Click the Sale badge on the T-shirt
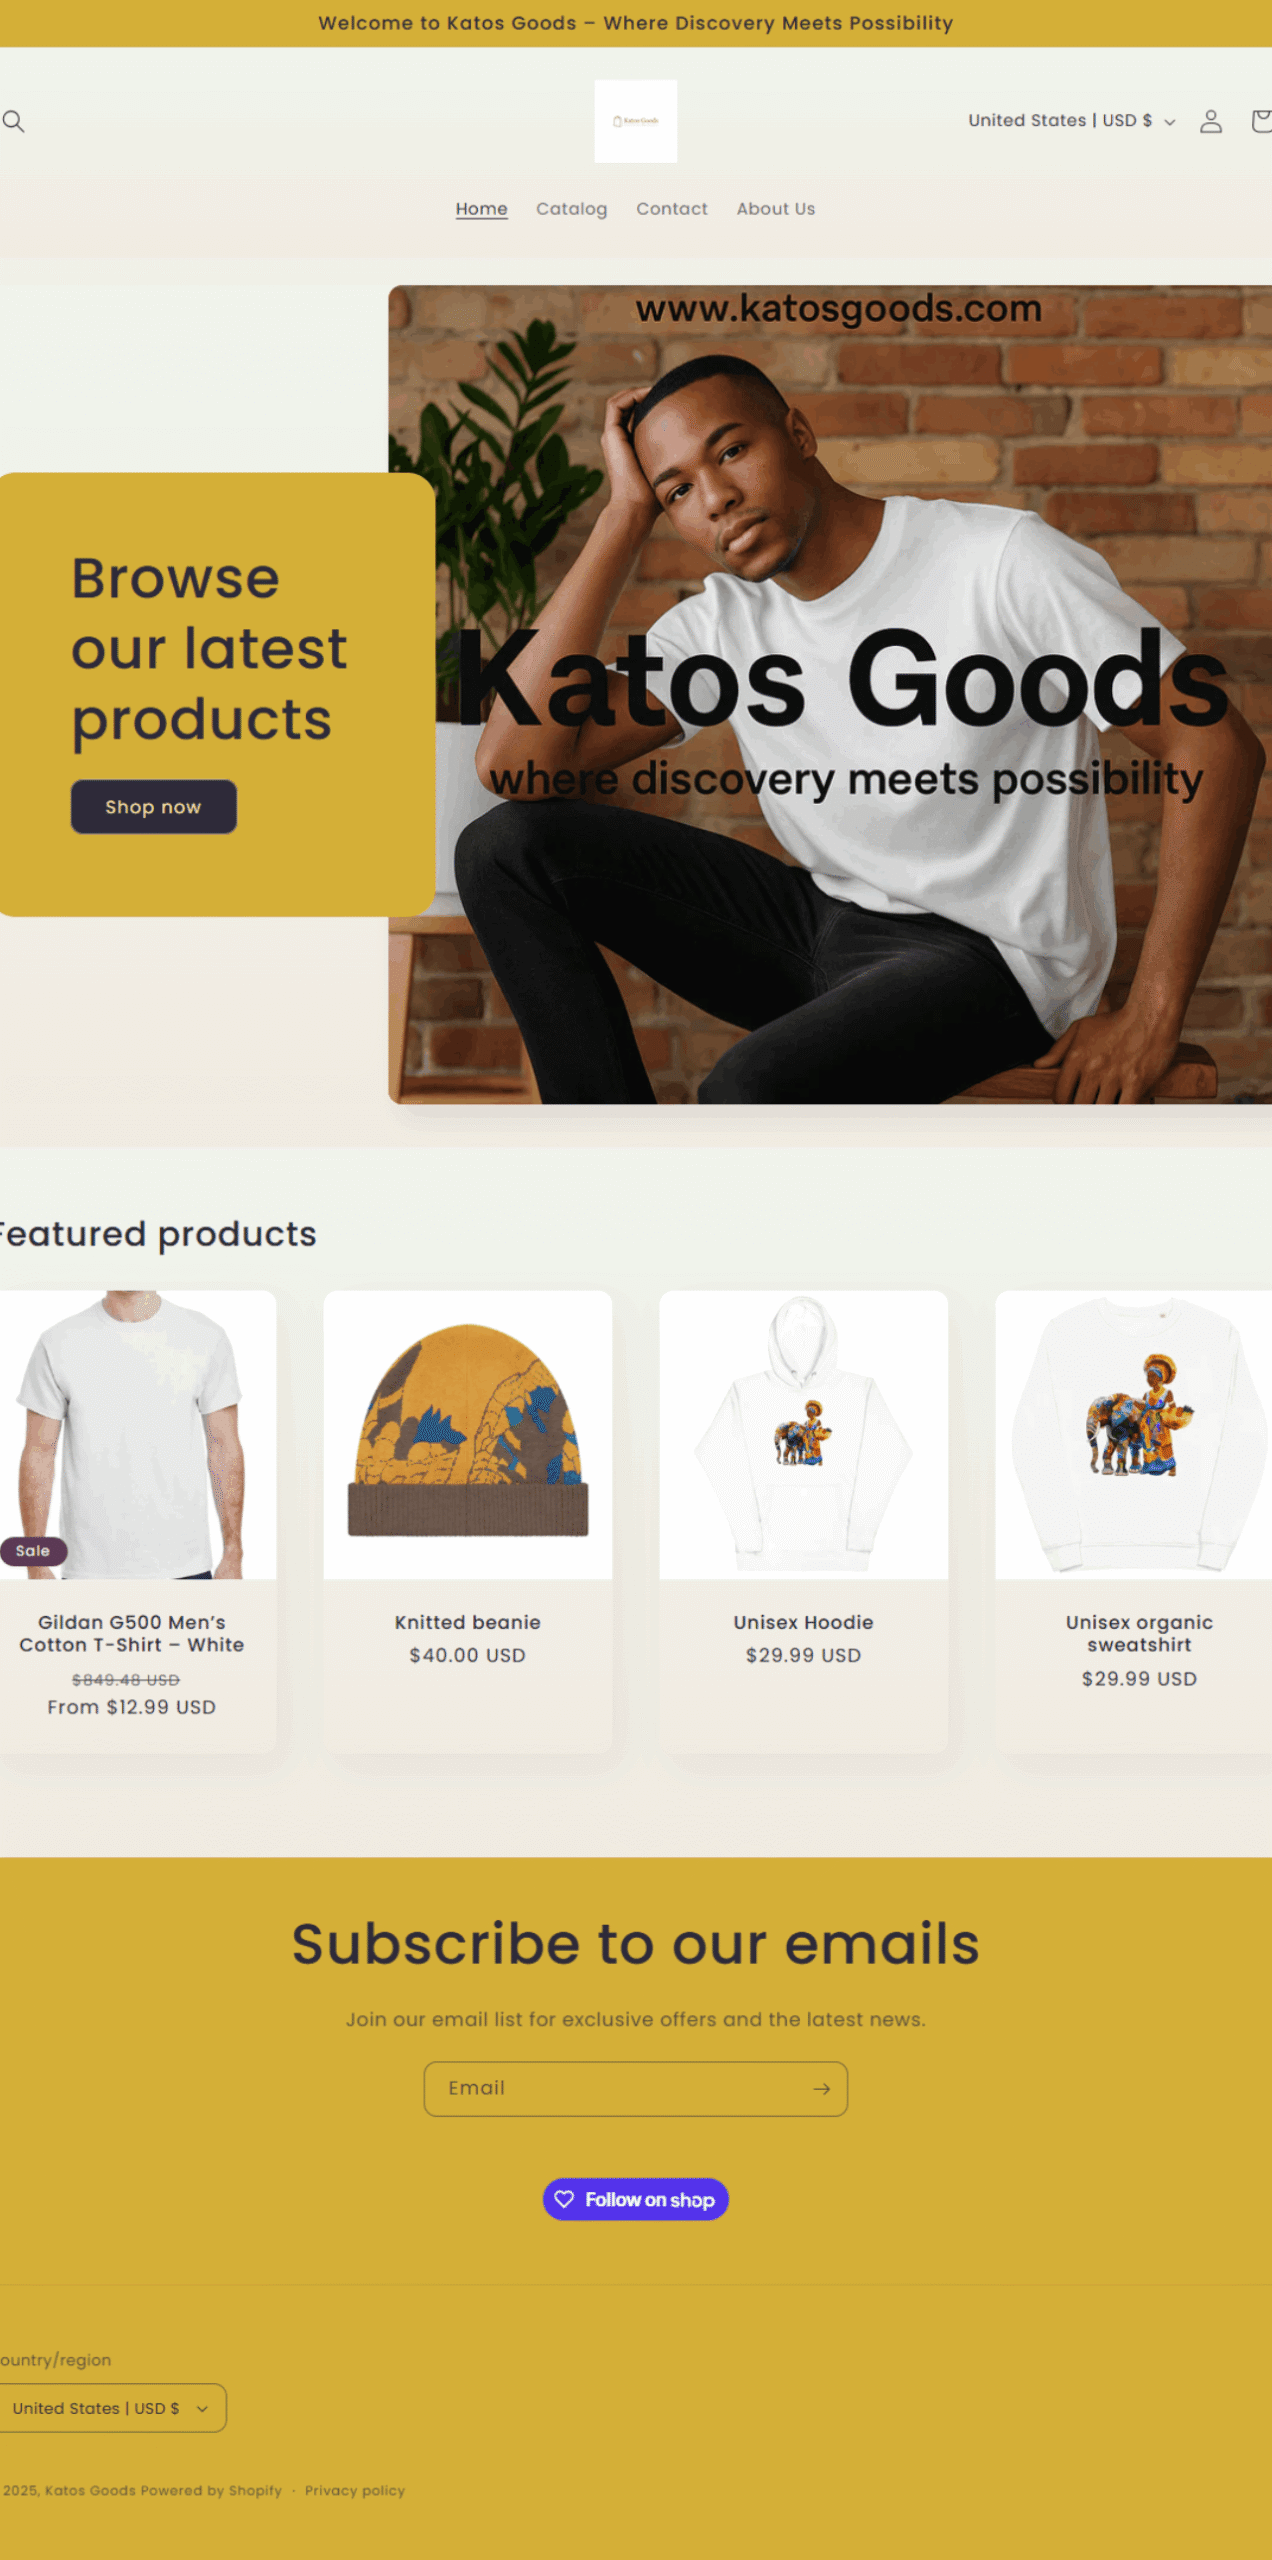This screenshot has height=2560, width=1272. pyautogui.click(x=33, y=1551)
